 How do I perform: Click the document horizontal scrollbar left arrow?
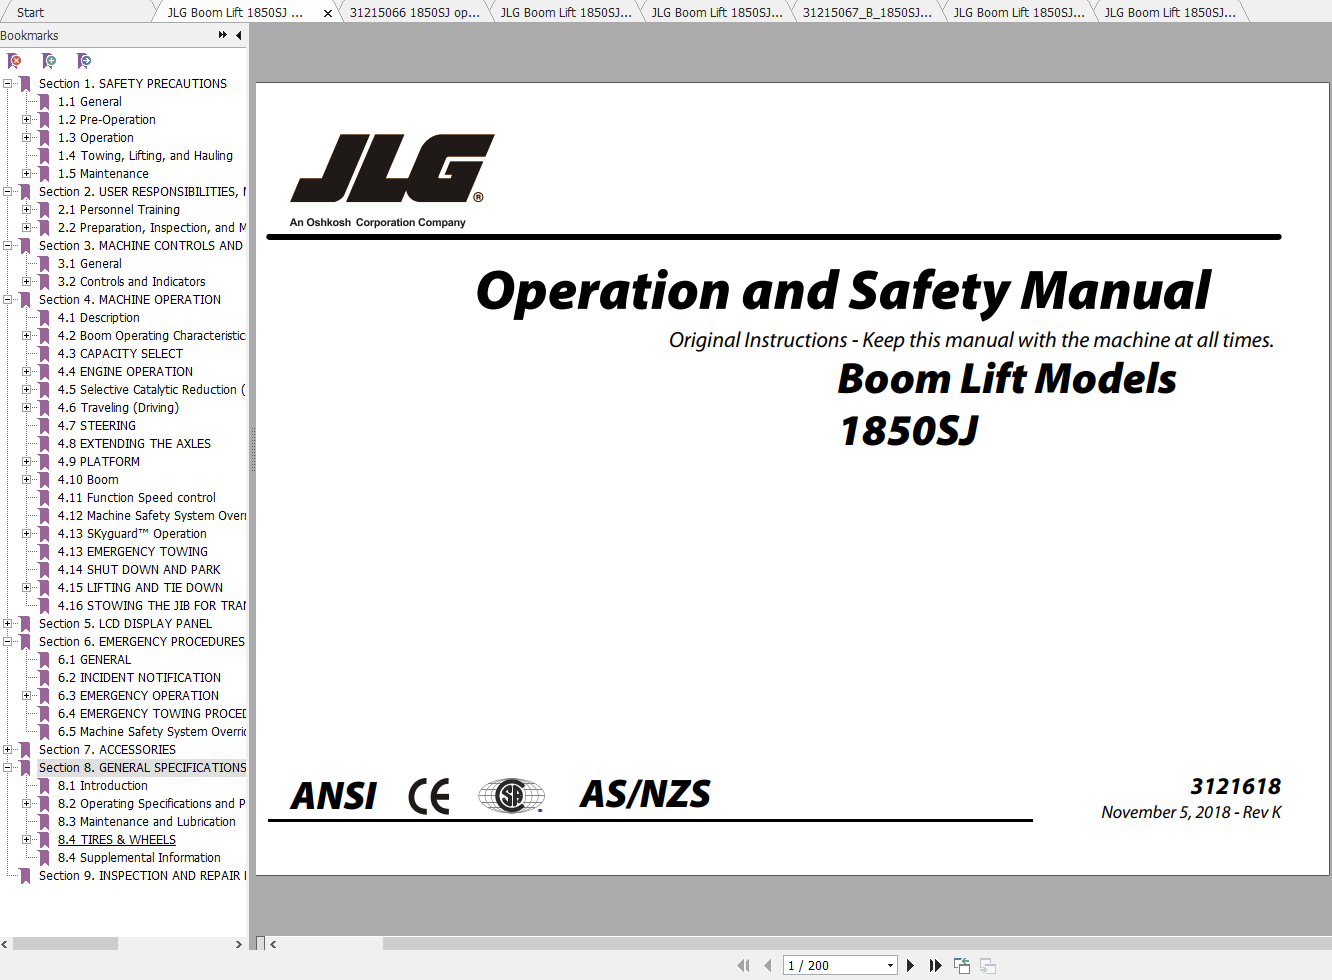[x=273, y=944]
